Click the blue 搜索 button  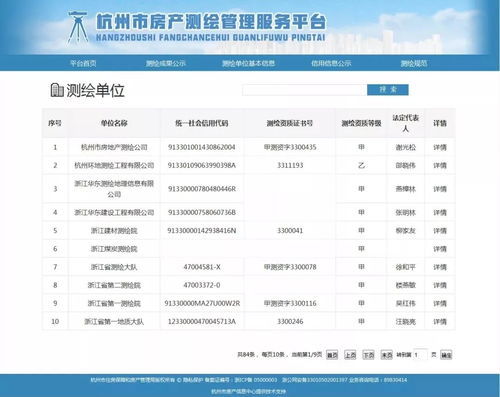click(x=388, y=90)
